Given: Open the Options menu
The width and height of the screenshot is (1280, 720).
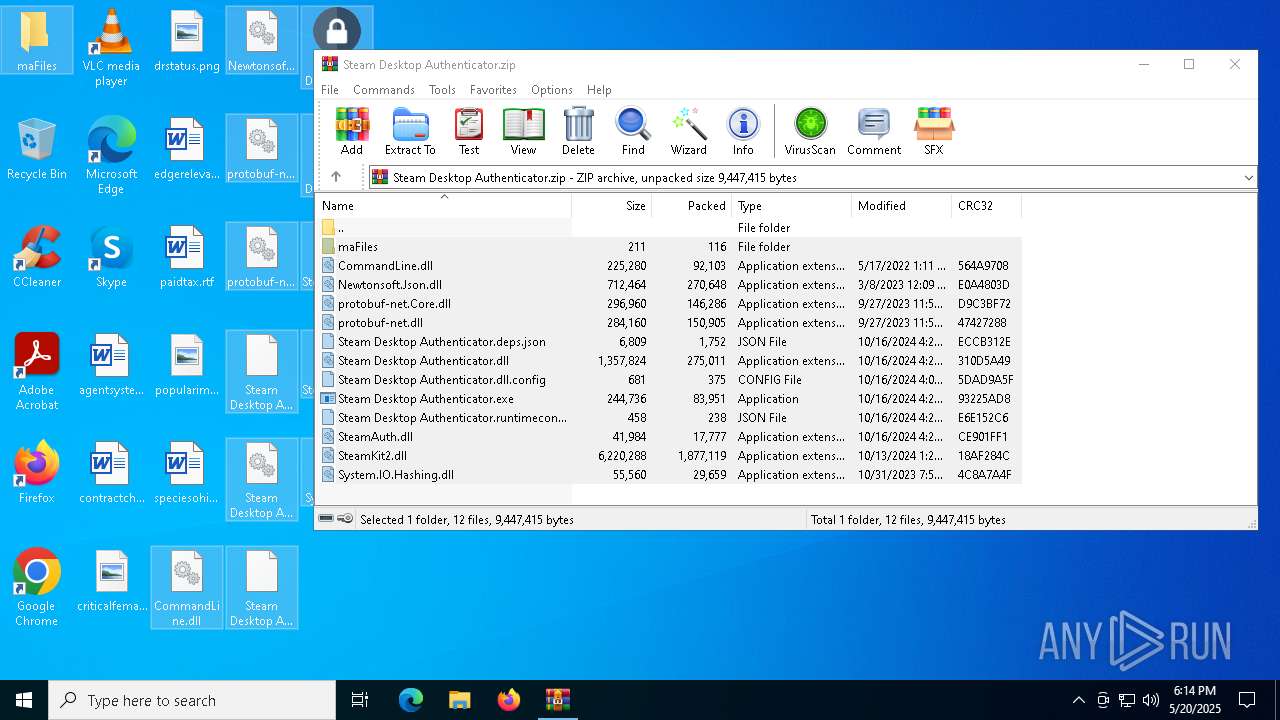Looking at the screenshot, I should click(552, 90).
